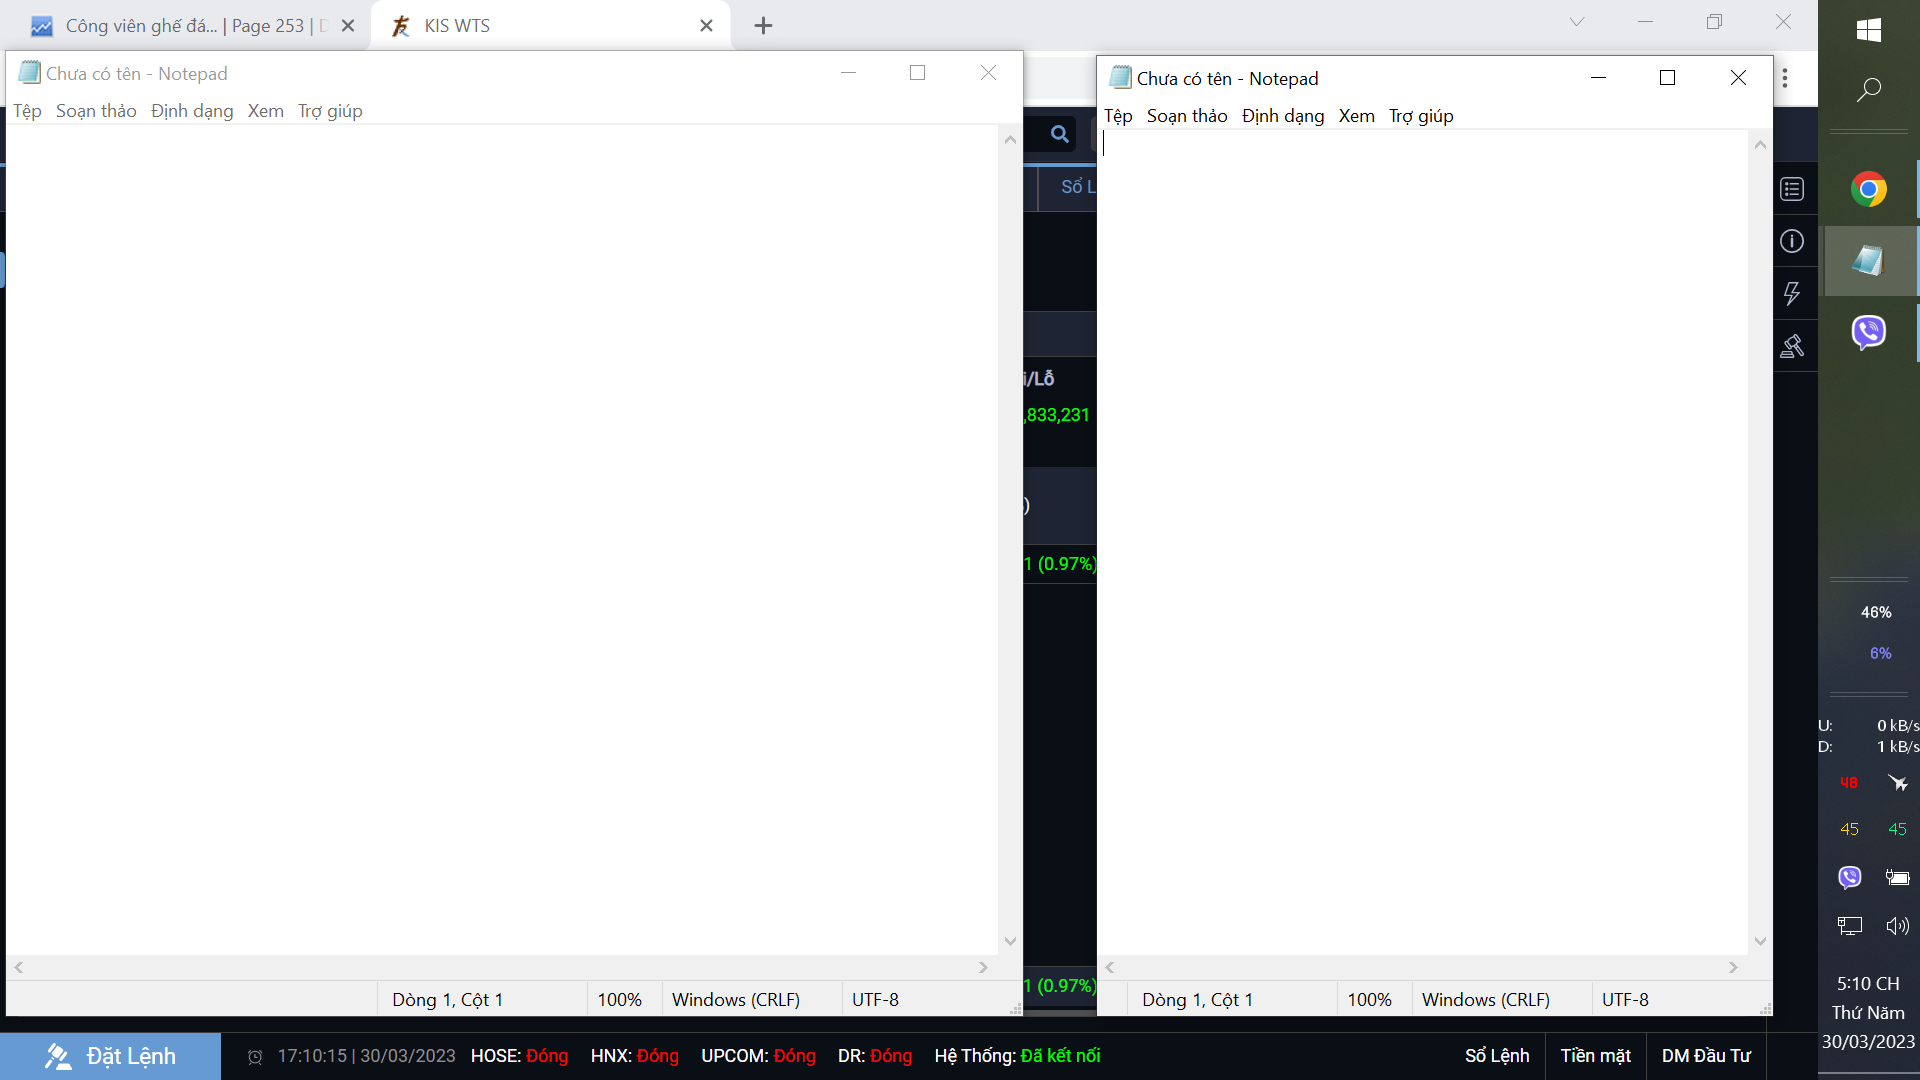Screen dimensions: 1920x1080
Task: Open Chrome from the taskbar
Action: [x=1868, y=189]
